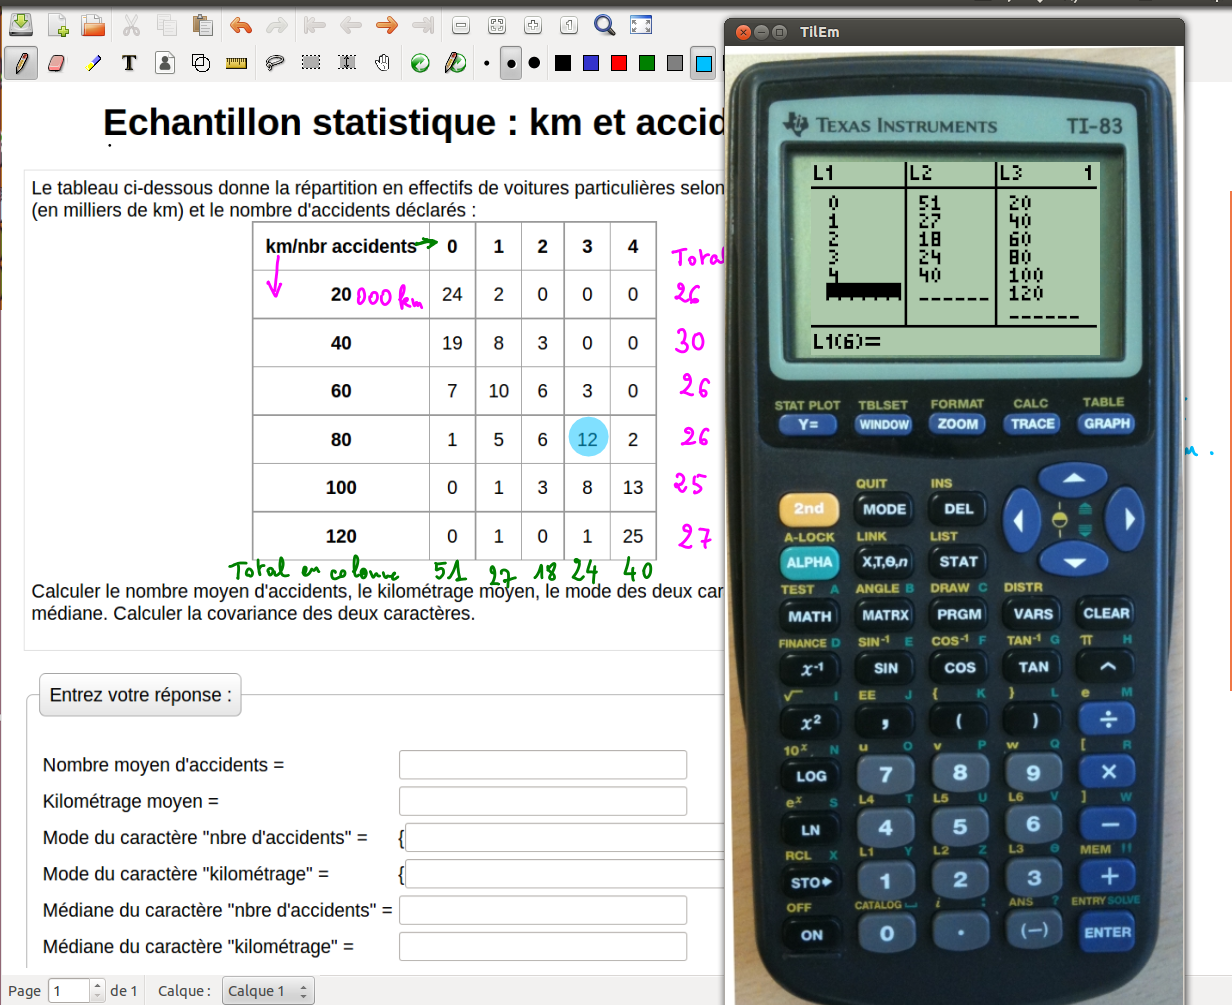Screen dimensions: 1232x1005
Task: Select the Hand scroll tool
Action: (382, 63)
